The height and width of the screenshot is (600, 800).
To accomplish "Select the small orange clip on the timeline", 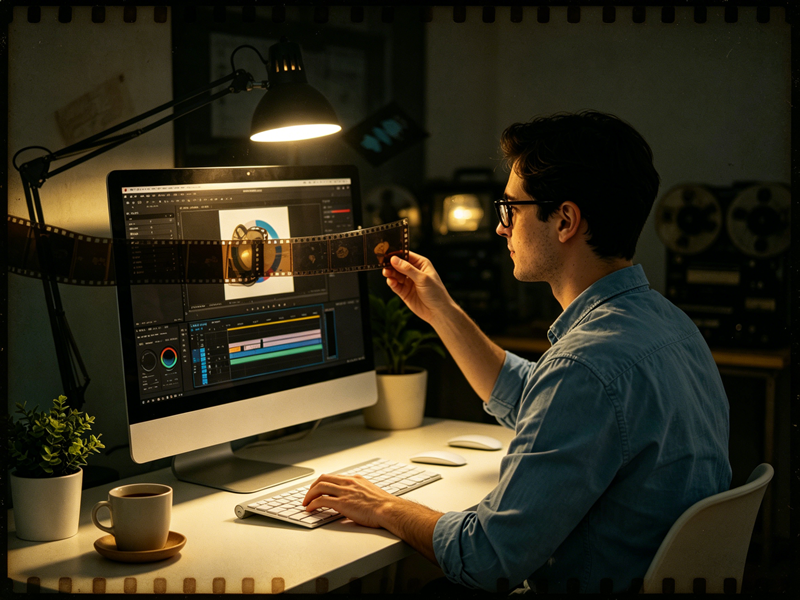I will click(x=236, y=348).
